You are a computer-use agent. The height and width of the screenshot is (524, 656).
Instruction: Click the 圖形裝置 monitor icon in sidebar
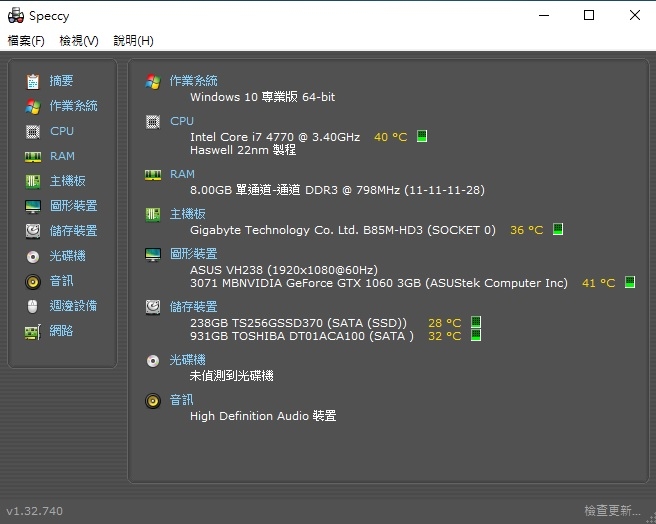(x=33, y=206)
